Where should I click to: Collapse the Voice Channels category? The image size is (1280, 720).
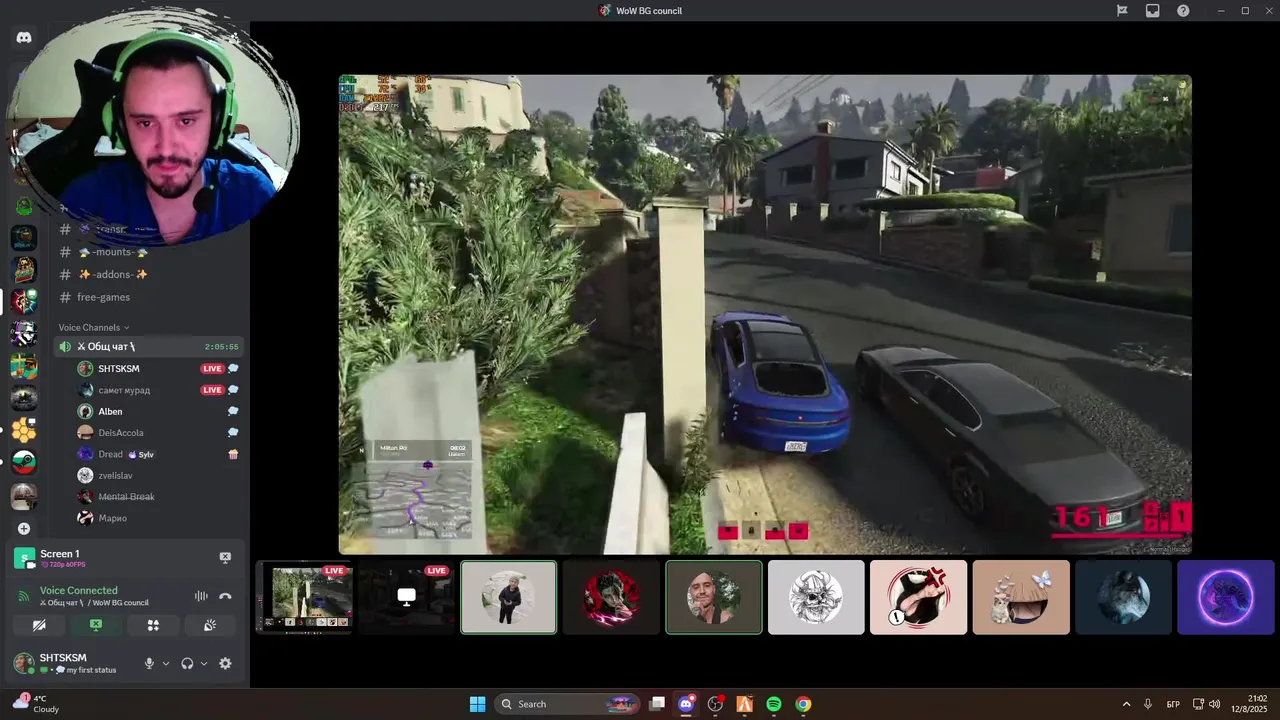pyautogui.click(x=93, y=327)
